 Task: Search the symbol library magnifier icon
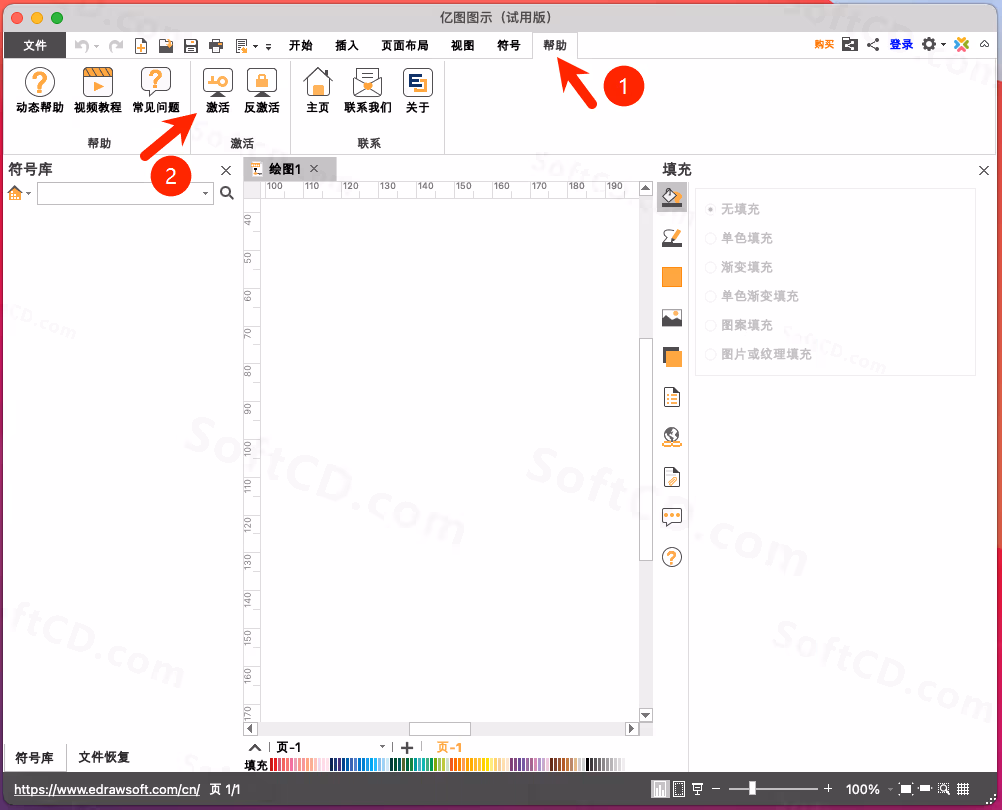227,193
